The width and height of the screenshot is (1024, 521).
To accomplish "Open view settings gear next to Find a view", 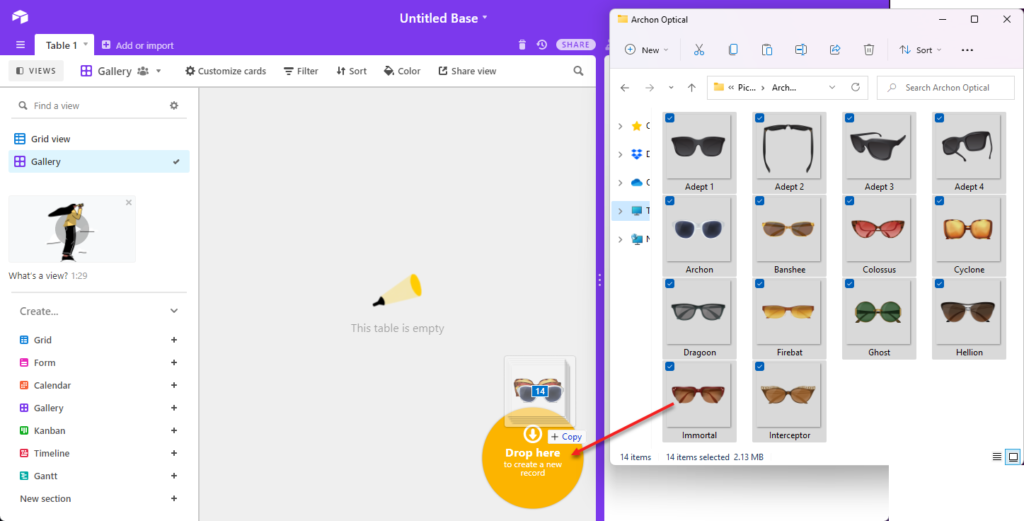I will pyautogui.click(x=174, y=105).
